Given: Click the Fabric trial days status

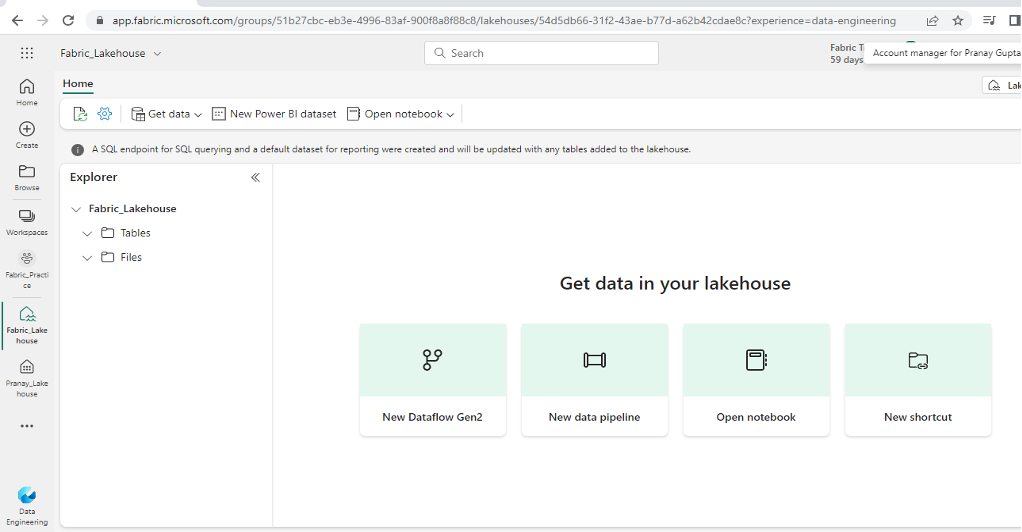Looking at the screenshot, I should [847, 53].
